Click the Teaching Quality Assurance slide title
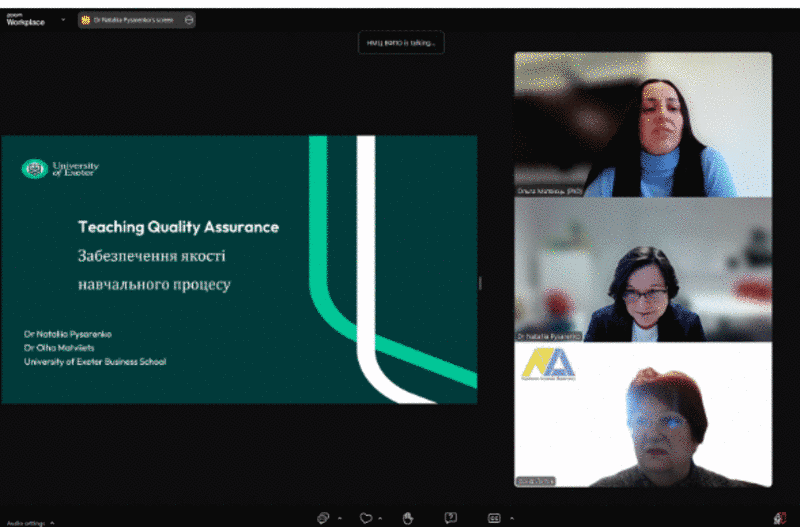The width and height of the screenshot is (800, 527). click(178, 227)
